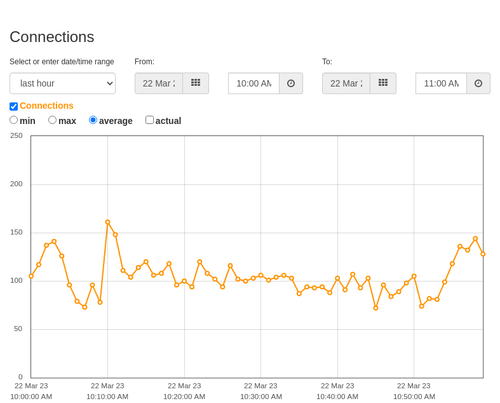Enable the actual checkbox
Viewport: 500px width, 403px height.
click(x=150, y=120)
